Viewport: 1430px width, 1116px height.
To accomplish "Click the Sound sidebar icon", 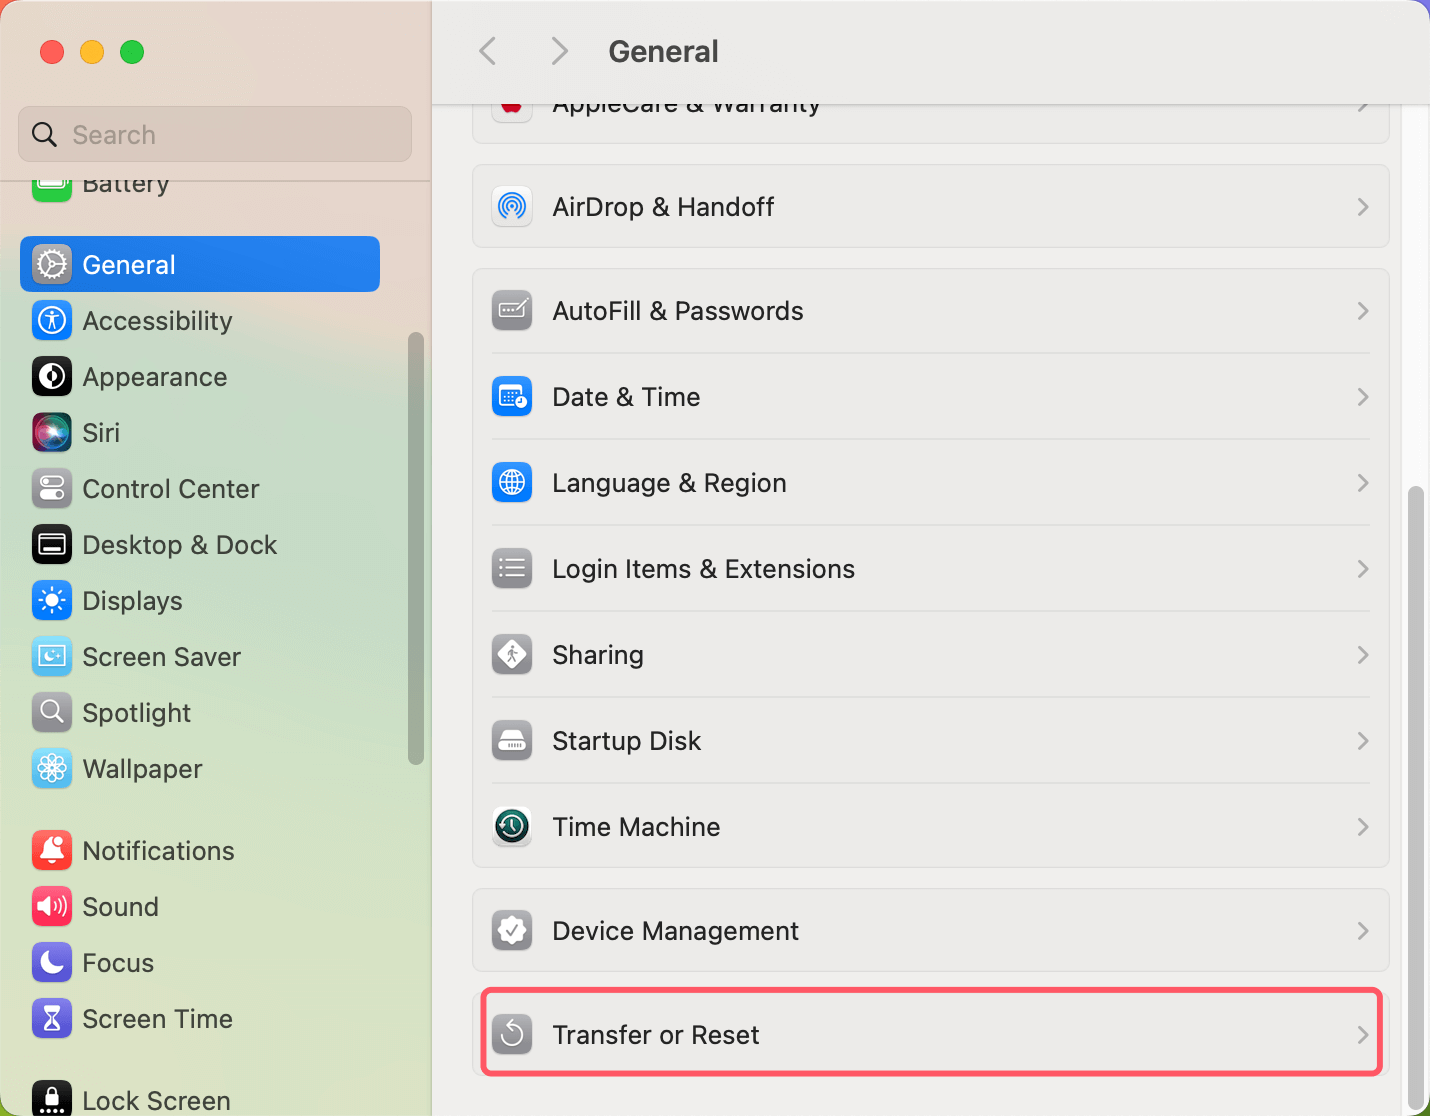I will click(51, 906).
